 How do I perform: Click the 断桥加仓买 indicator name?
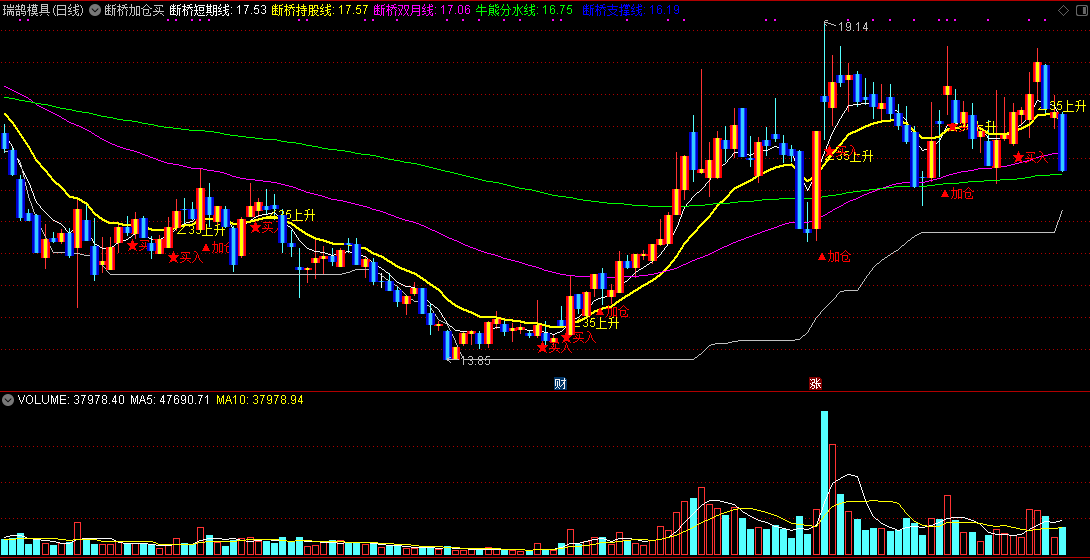click(135, 10)
